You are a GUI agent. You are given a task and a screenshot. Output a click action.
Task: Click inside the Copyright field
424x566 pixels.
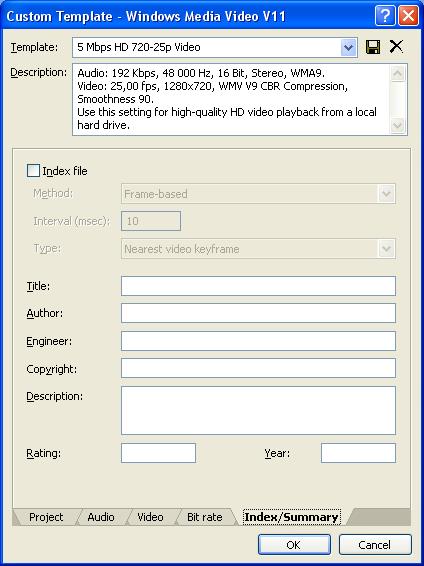point(258,368)
